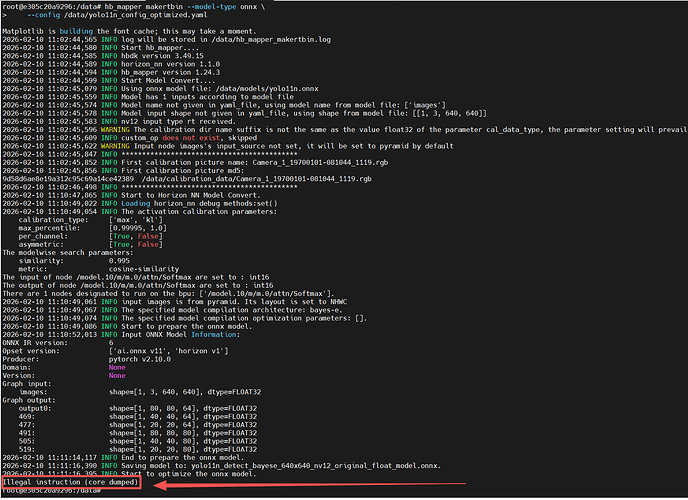
Task: Click the 'asymmetric:' parameter row
Action: click(90, 244)
